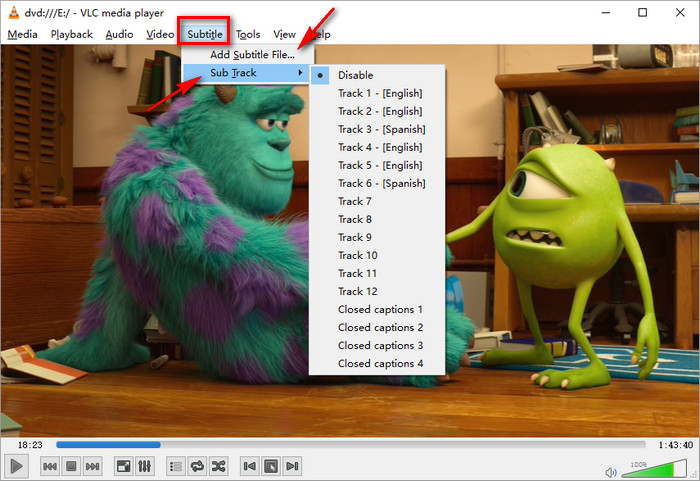The image size is (700, 481).
Task: Seek in the playback progress bar
Action: (351, 444)
